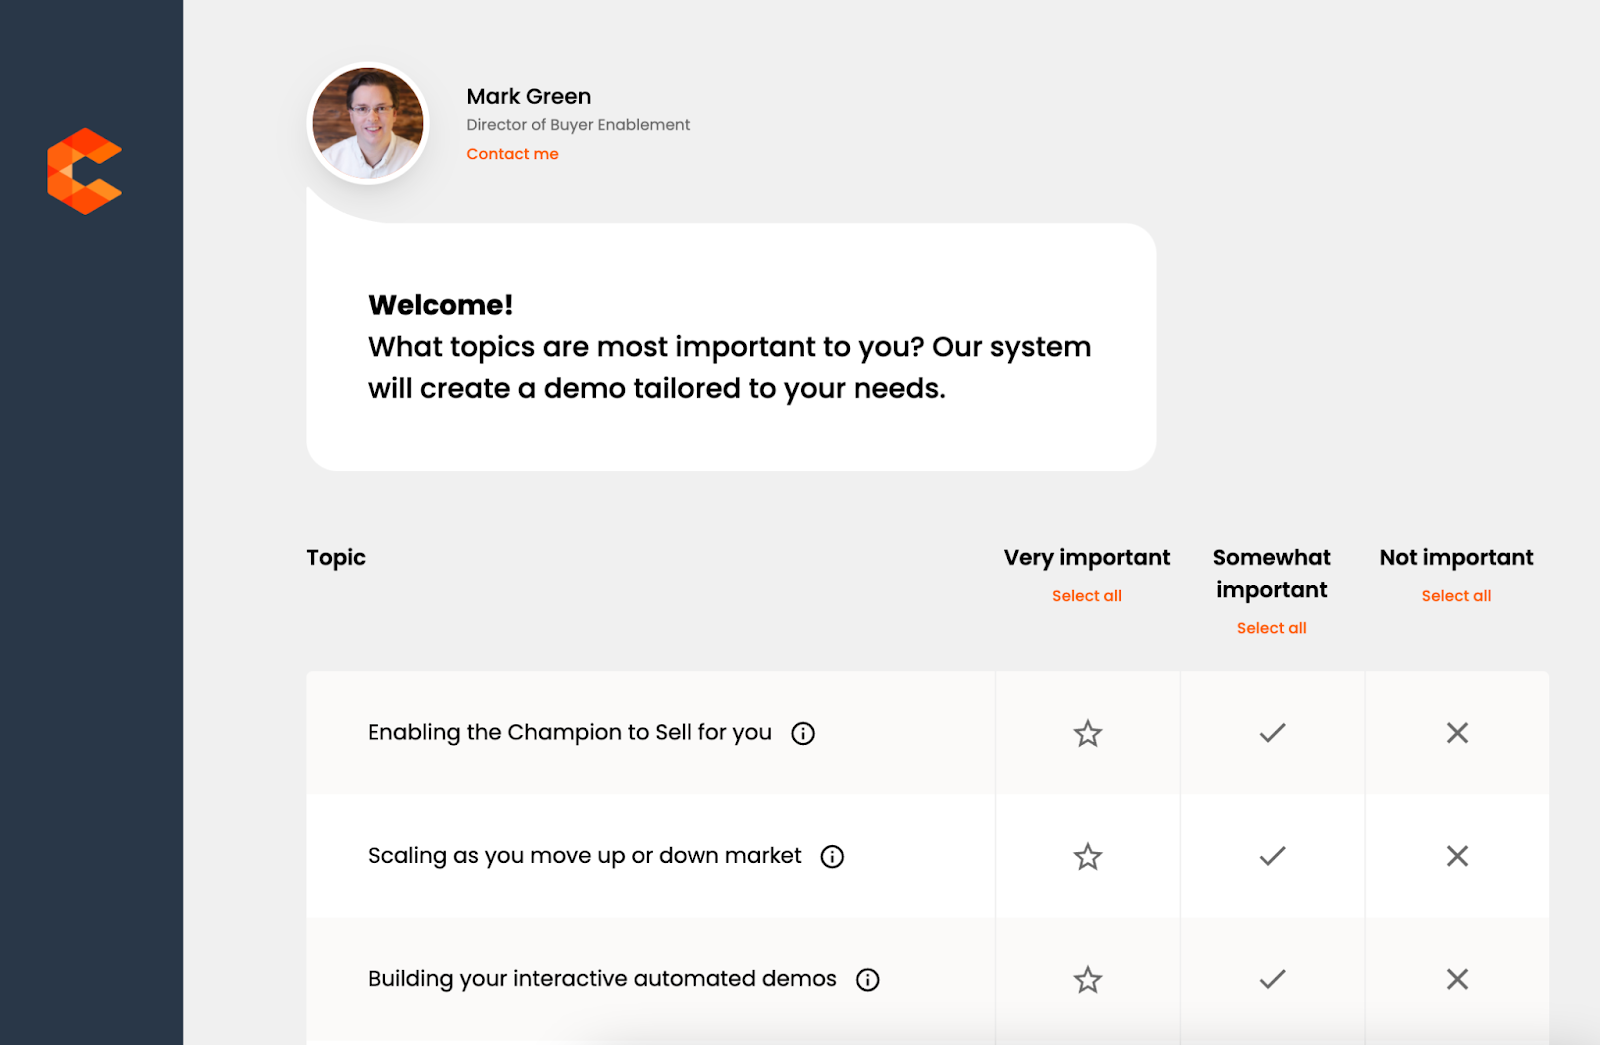
Task: Select all topics as Somewhat important
Action: [x=1271, y=627]
